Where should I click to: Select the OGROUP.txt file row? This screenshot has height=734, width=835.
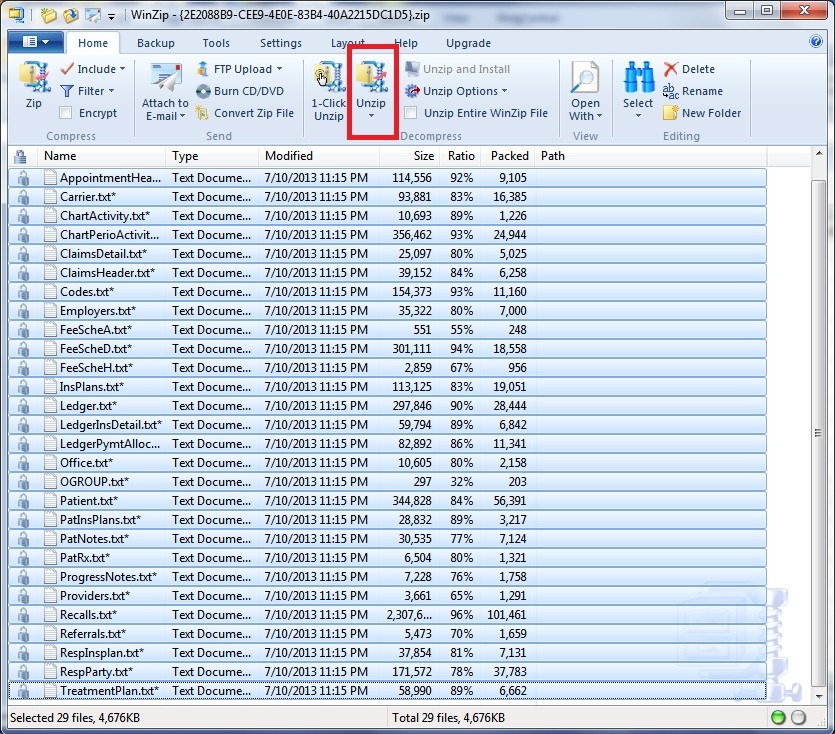(388, 482)
